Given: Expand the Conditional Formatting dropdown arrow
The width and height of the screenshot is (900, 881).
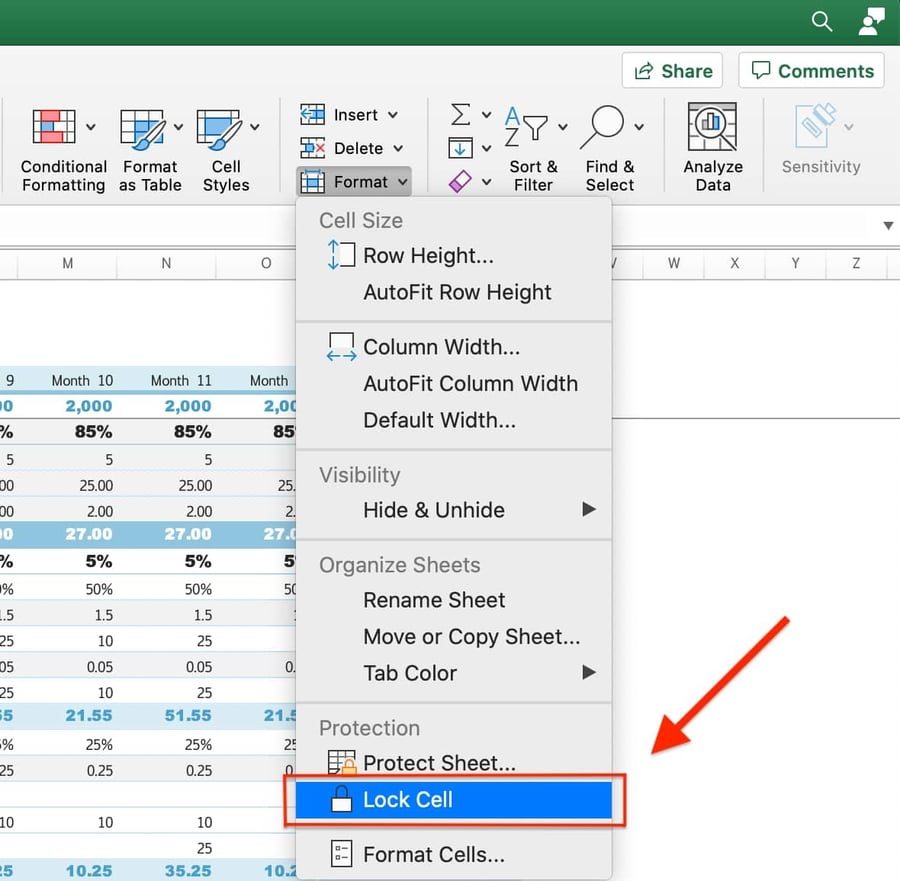Looking at the screenshot, I should coord(91,127).
